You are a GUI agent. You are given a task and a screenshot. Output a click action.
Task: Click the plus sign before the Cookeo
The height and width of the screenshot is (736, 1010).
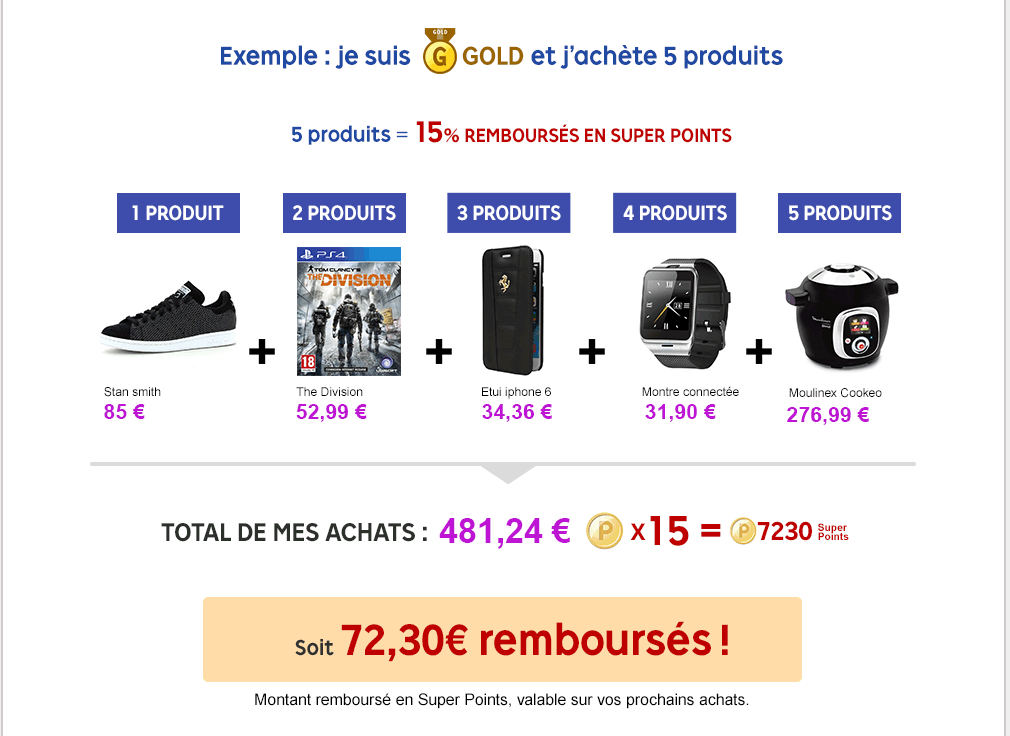point(759,352)
